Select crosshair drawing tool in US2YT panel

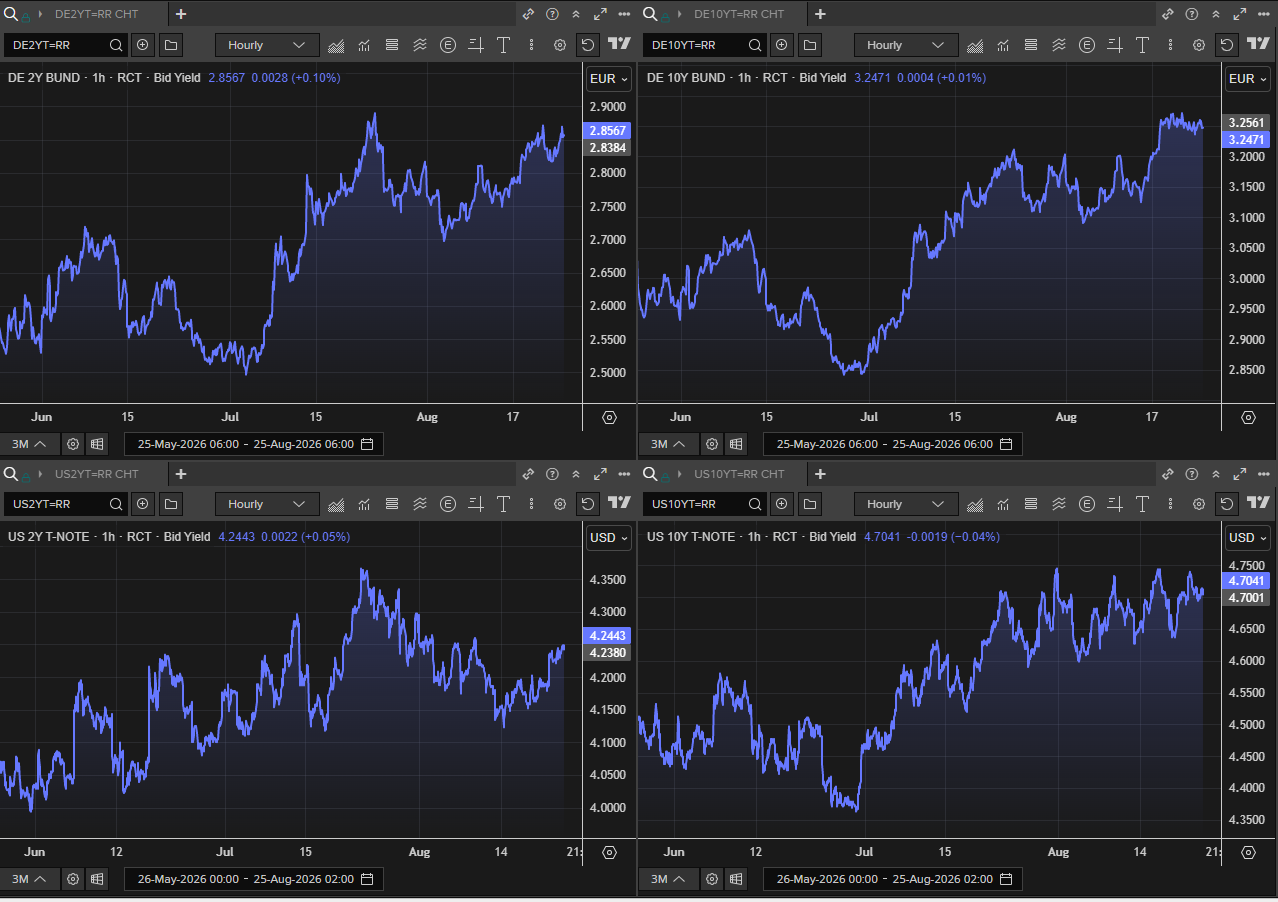pos(475,504)
